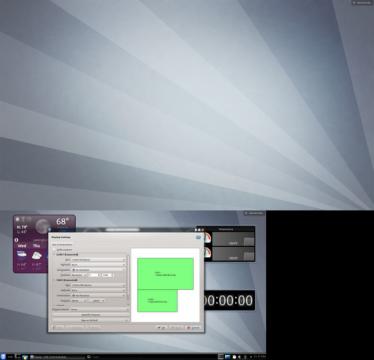Click the monitor icon in dialog header

(x=199, y=237)
